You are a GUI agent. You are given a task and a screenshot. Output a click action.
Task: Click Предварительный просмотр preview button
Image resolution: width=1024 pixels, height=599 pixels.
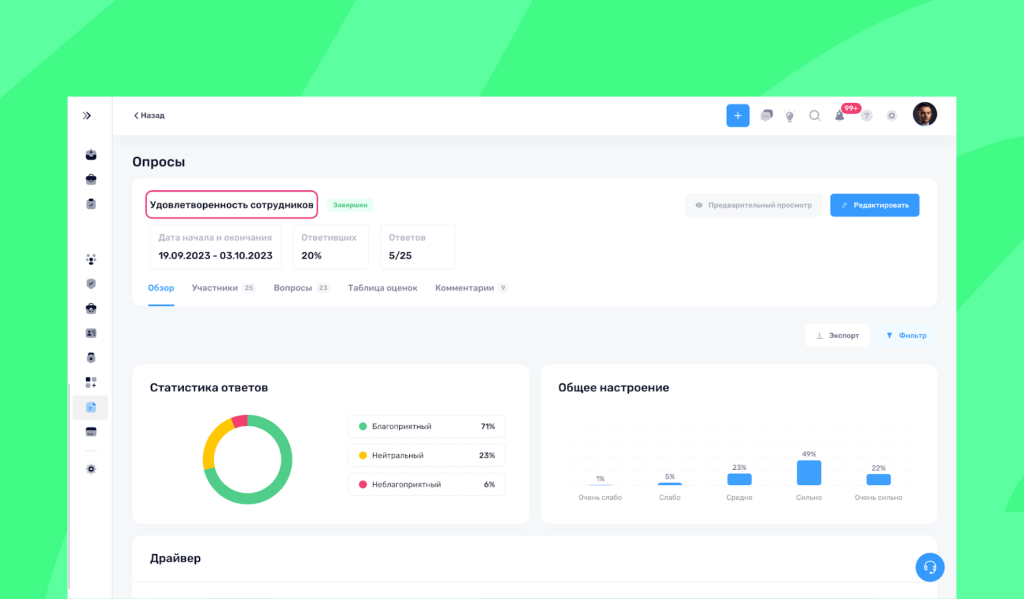coord(753,205)
